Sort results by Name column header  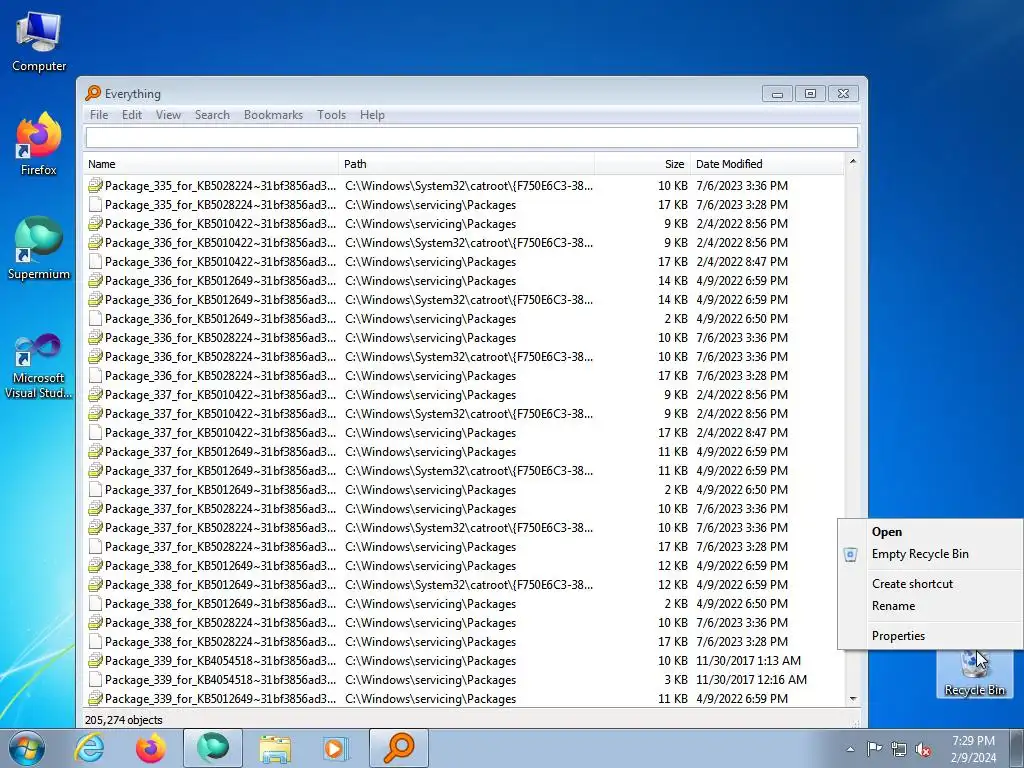pos(211,164)
